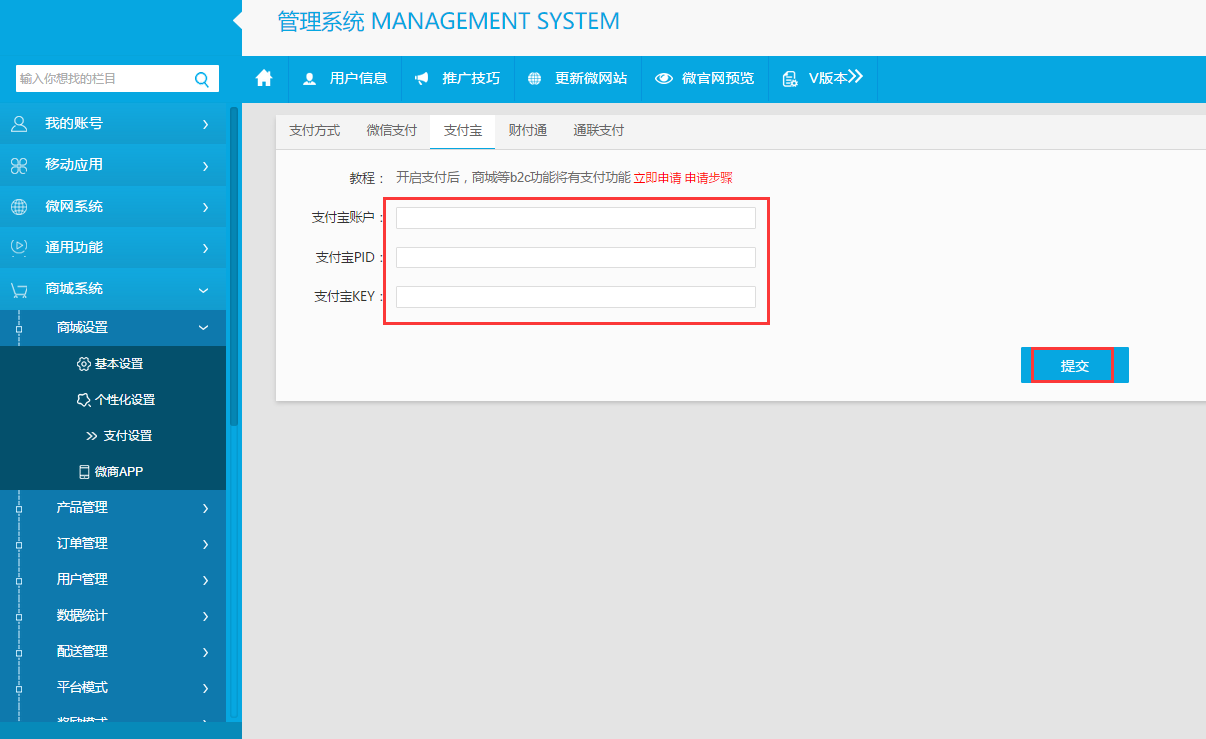
Task: Click the icon beside 个性化设置
Action: (84, 400)
